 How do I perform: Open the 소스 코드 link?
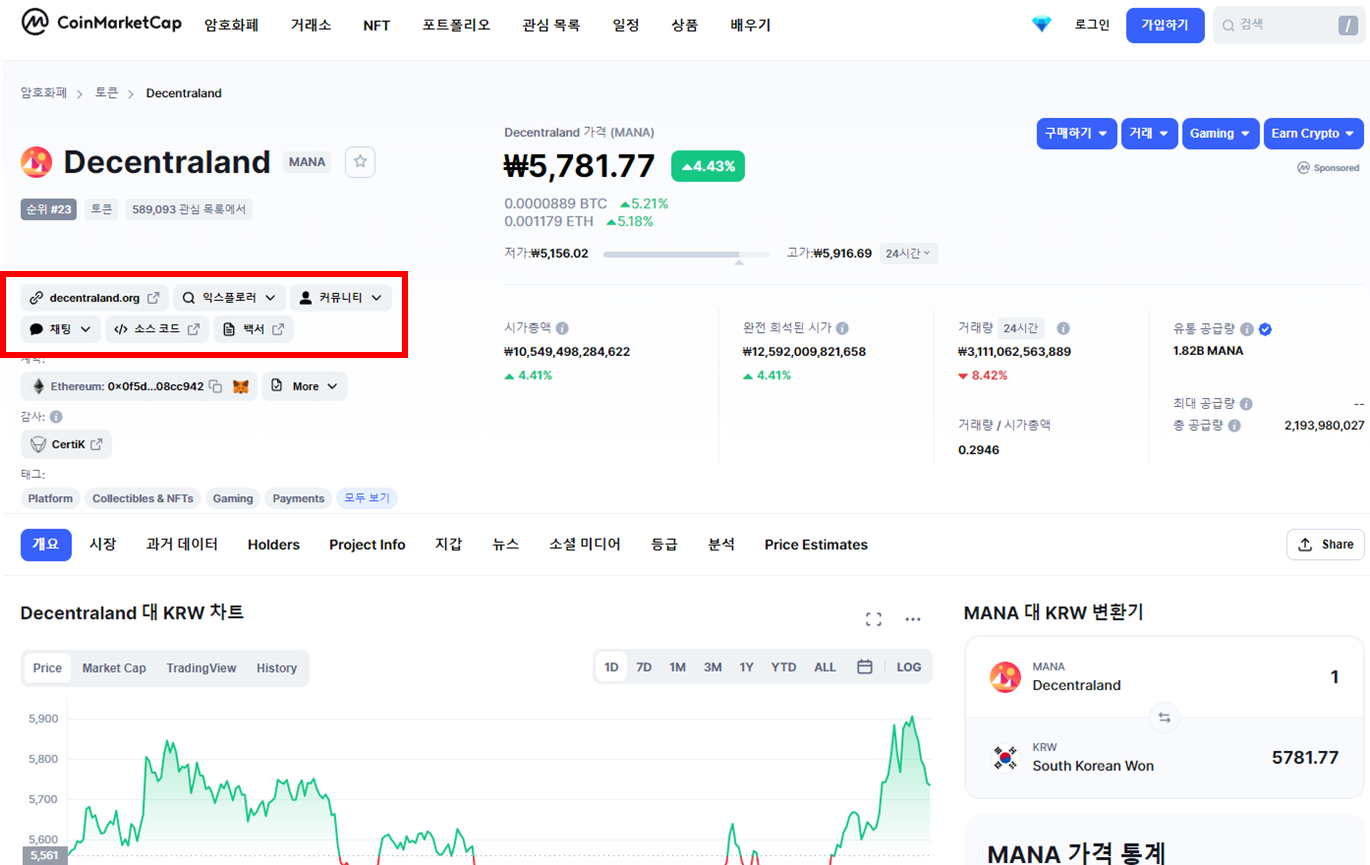[x=157, y=329]
